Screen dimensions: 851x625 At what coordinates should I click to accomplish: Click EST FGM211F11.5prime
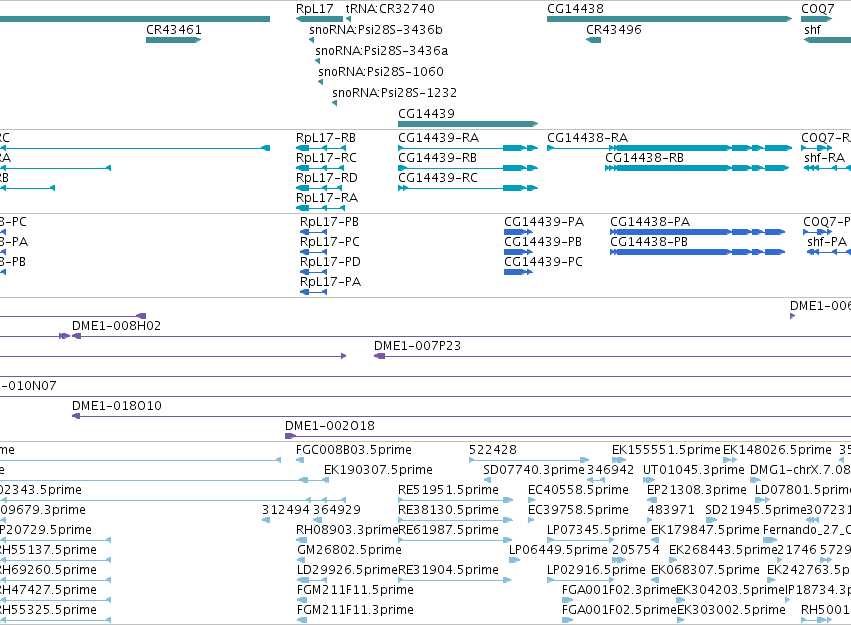(355, 590)
